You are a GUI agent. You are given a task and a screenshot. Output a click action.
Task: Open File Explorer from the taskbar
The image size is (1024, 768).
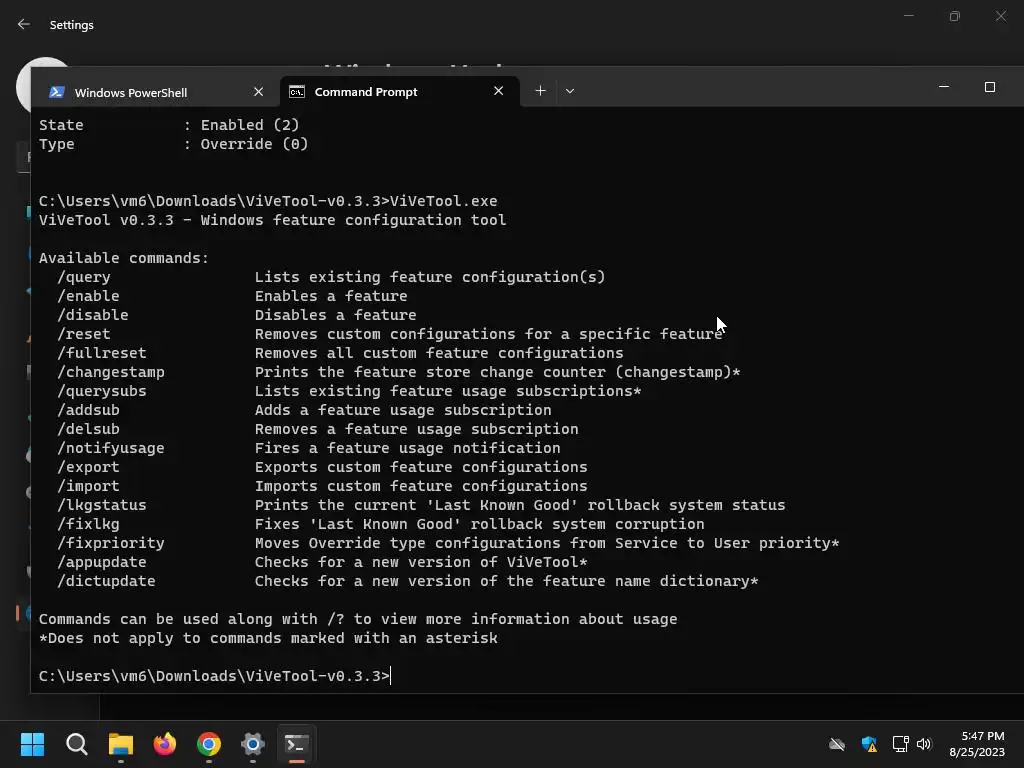[x=121, y=744]
